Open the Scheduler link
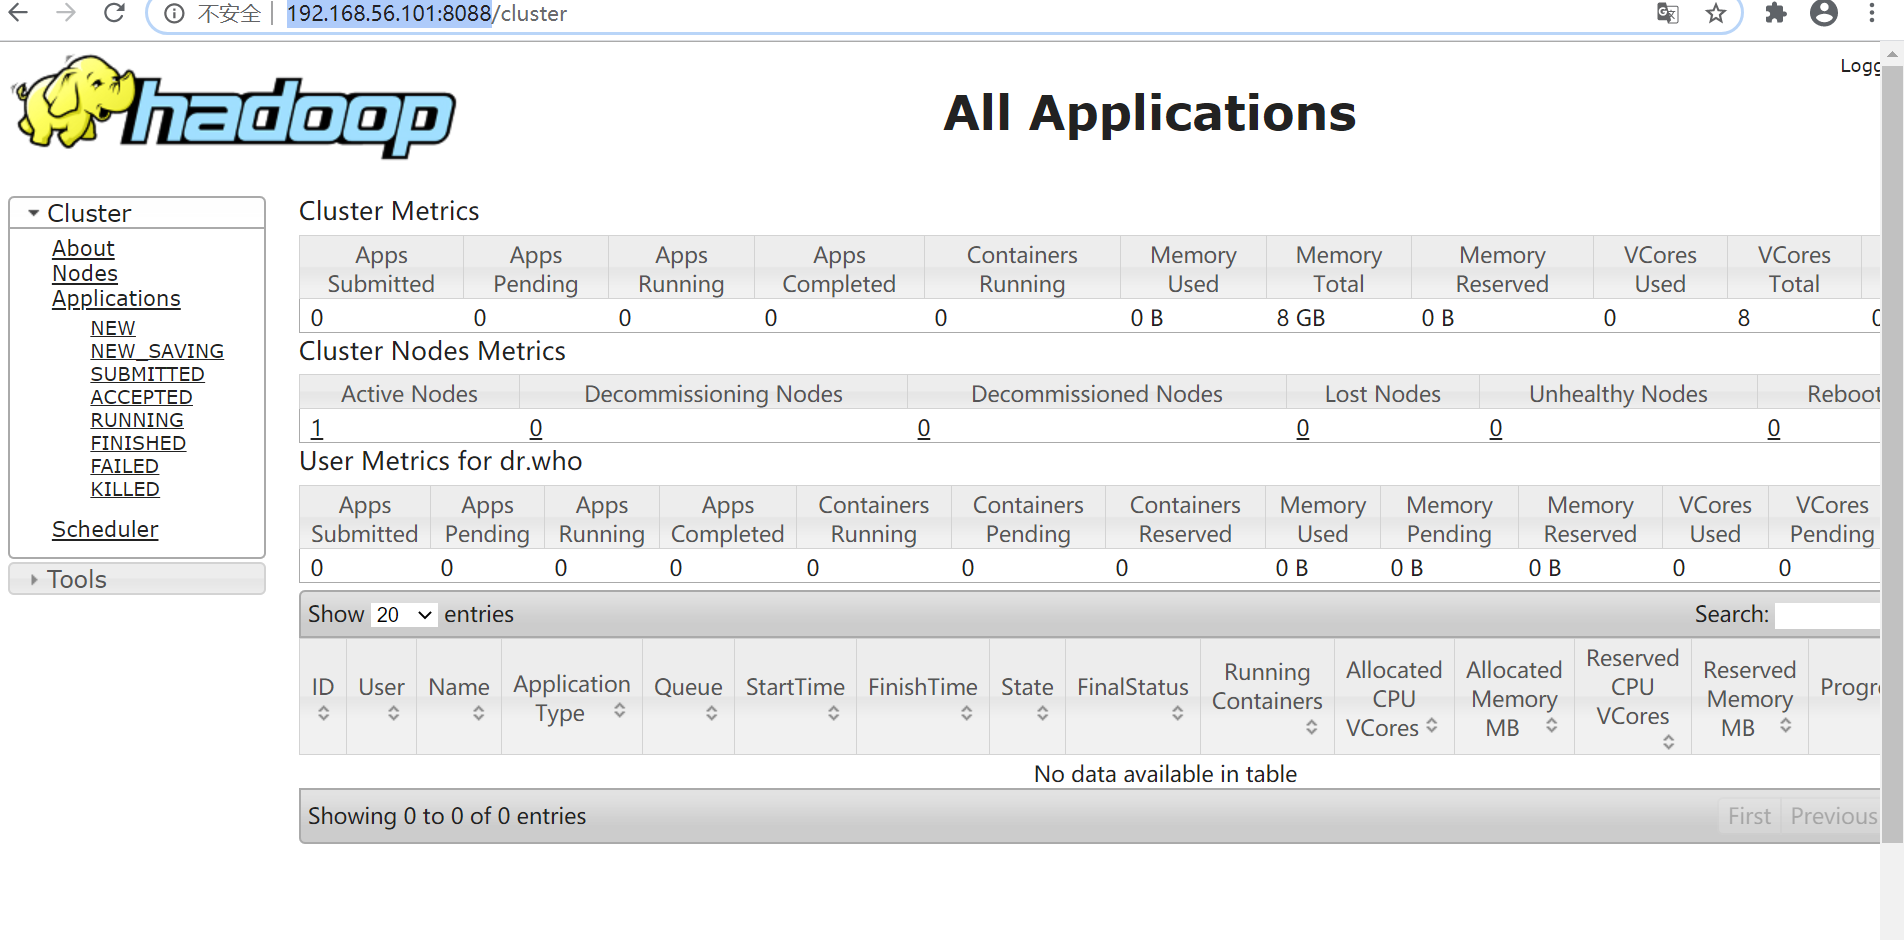The image size is (1904, 940). (105, 529)
